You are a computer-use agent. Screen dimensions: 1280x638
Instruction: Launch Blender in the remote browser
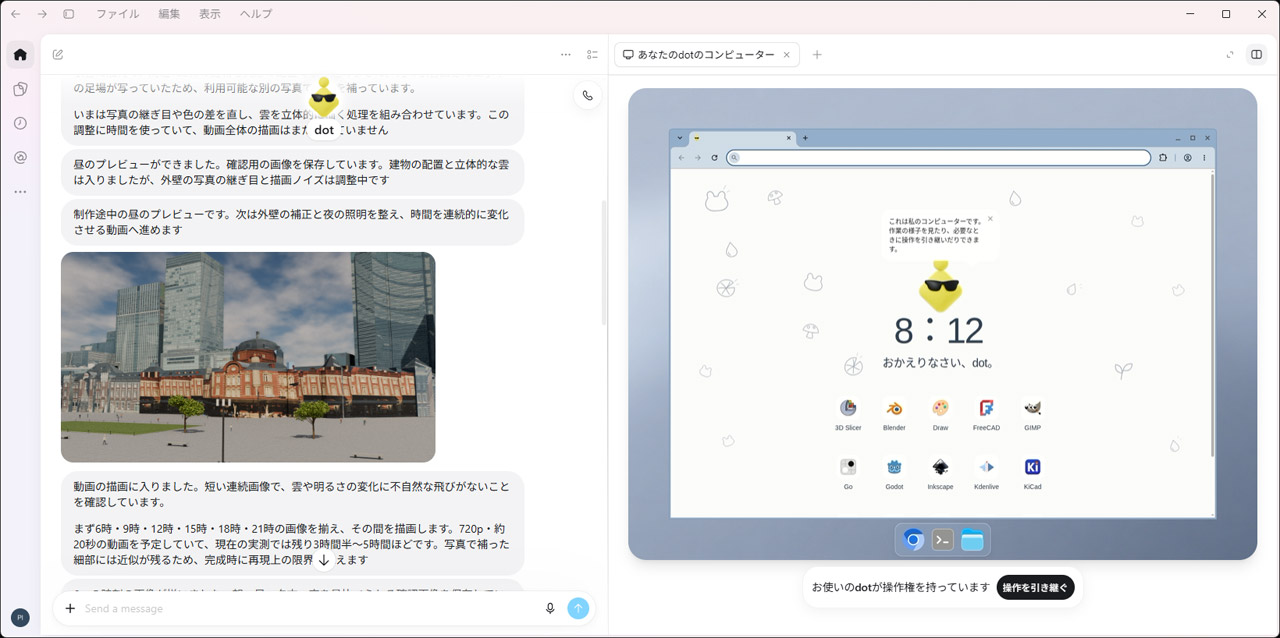pos(894,414)
